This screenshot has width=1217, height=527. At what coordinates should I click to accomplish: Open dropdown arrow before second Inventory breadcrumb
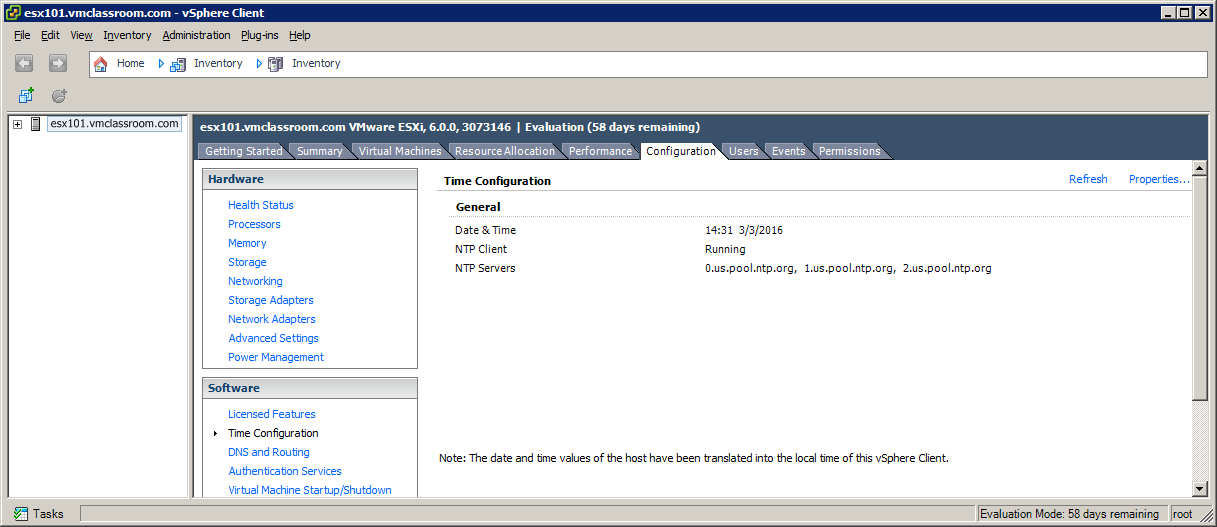(259, 64)
